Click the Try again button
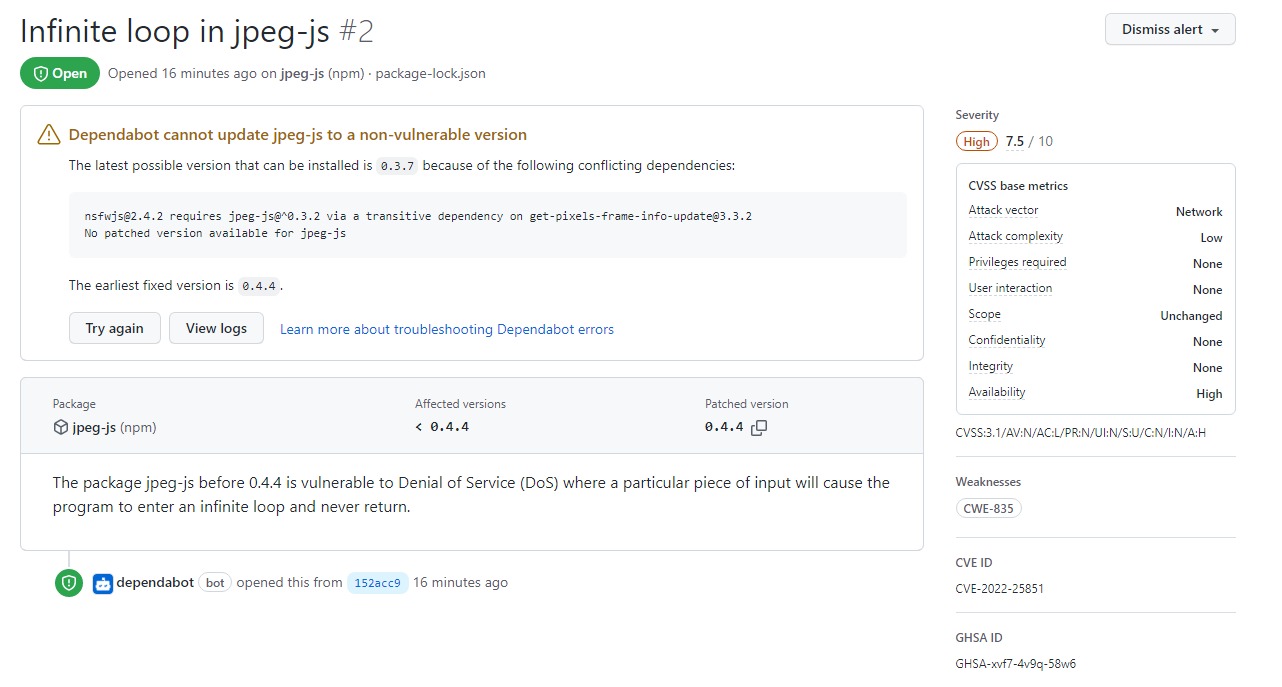Screen dimensions: 1282x687 [x=114, y=327]
